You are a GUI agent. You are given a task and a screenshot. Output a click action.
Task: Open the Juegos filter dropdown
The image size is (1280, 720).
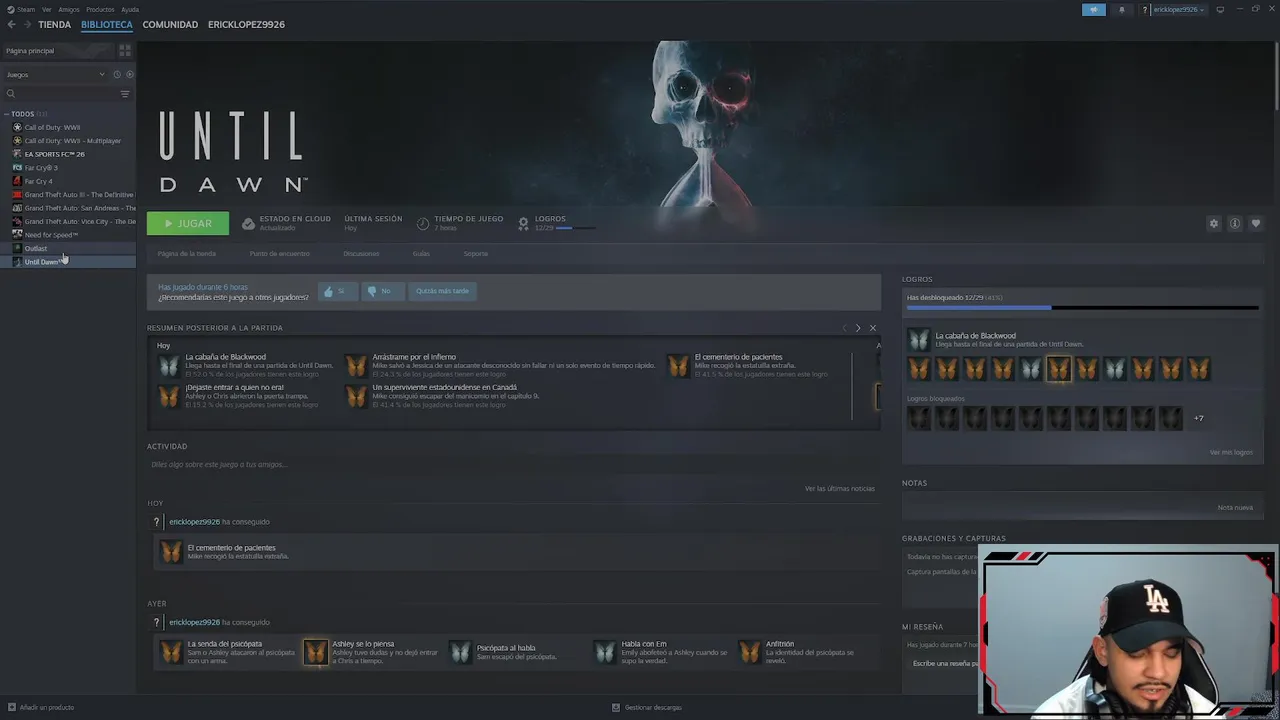point(55,74)
